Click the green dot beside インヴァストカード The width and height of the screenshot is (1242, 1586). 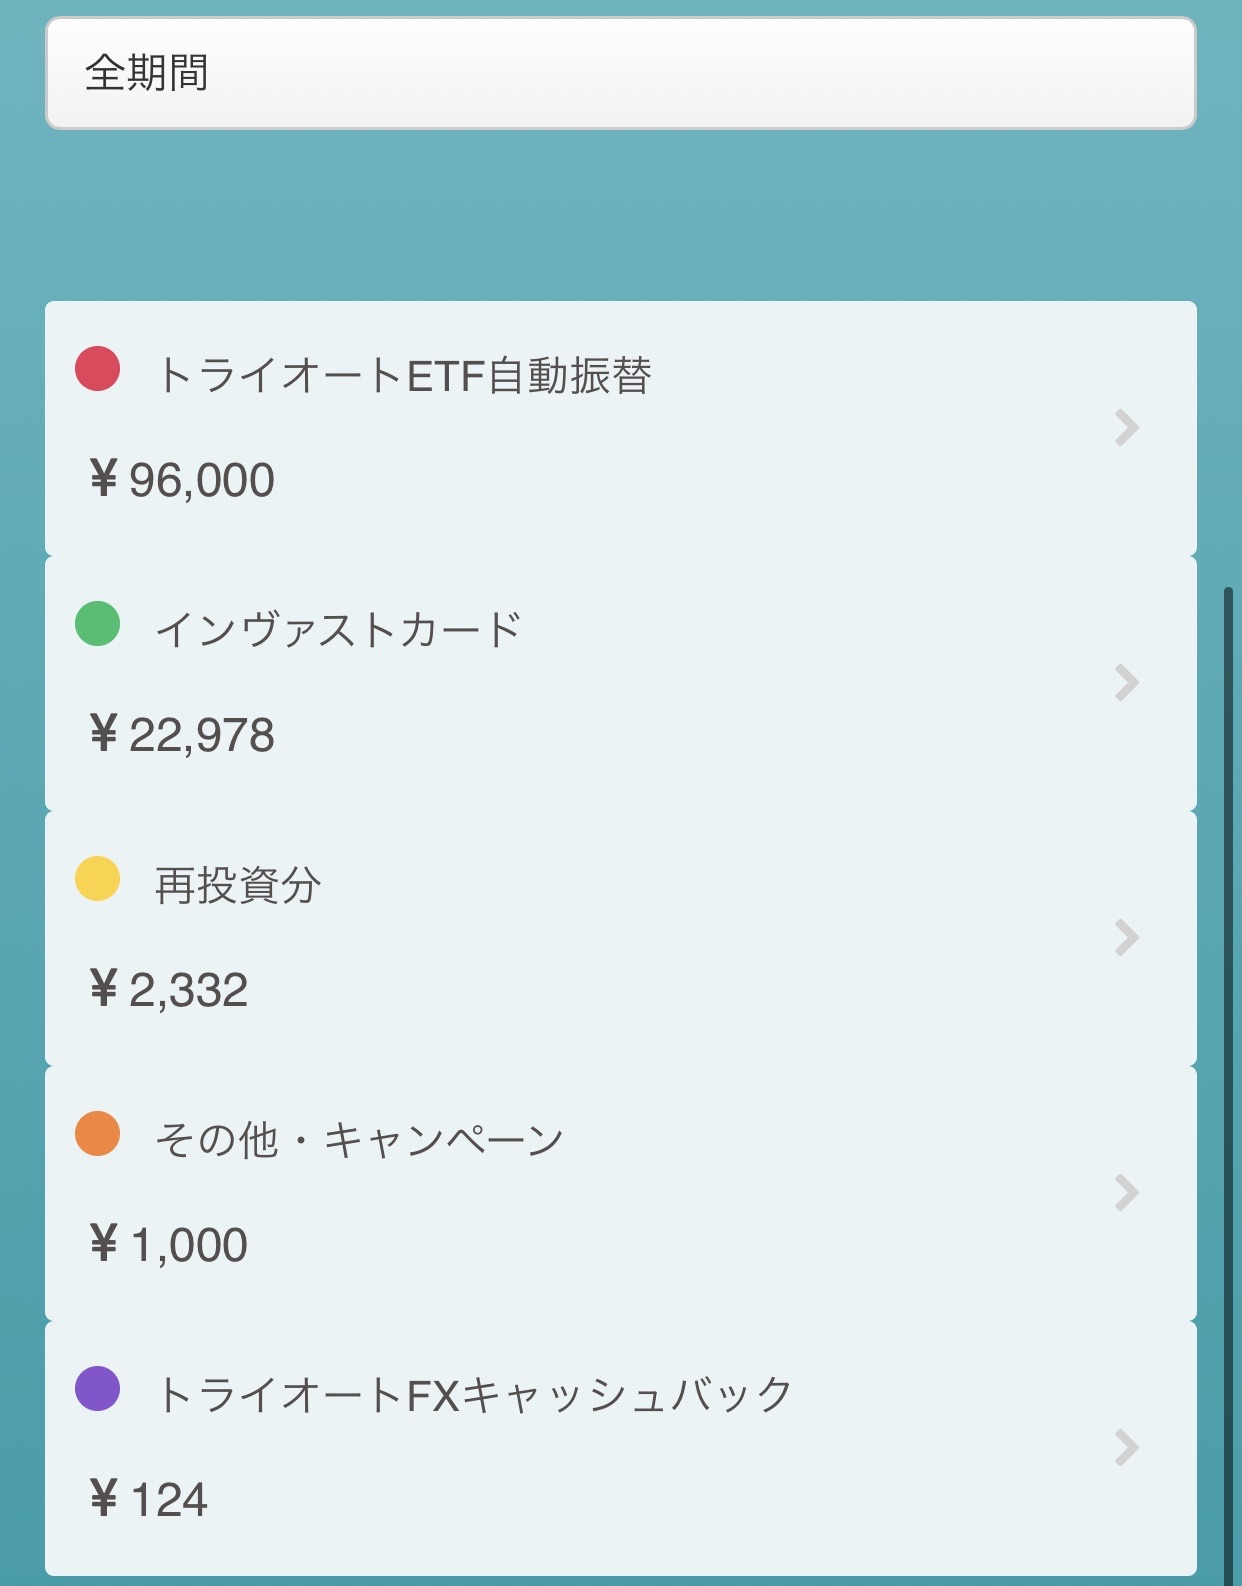tap(98, 624)
